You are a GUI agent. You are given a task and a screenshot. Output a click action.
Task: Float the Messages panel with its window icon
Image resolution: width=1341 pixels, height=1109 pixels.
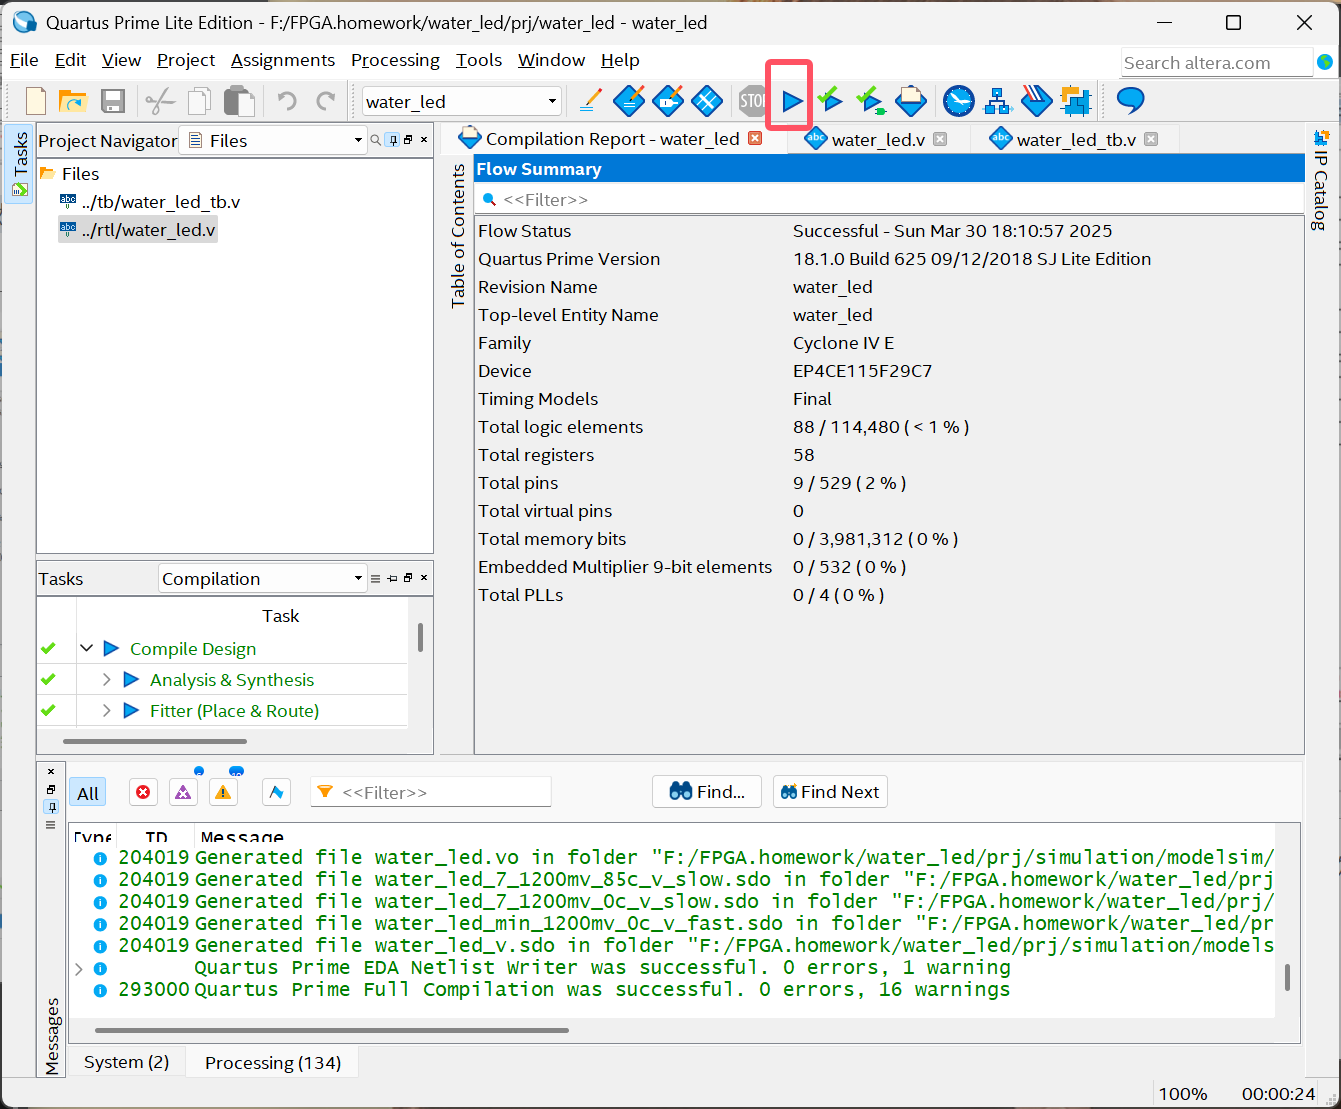point(51,789)
